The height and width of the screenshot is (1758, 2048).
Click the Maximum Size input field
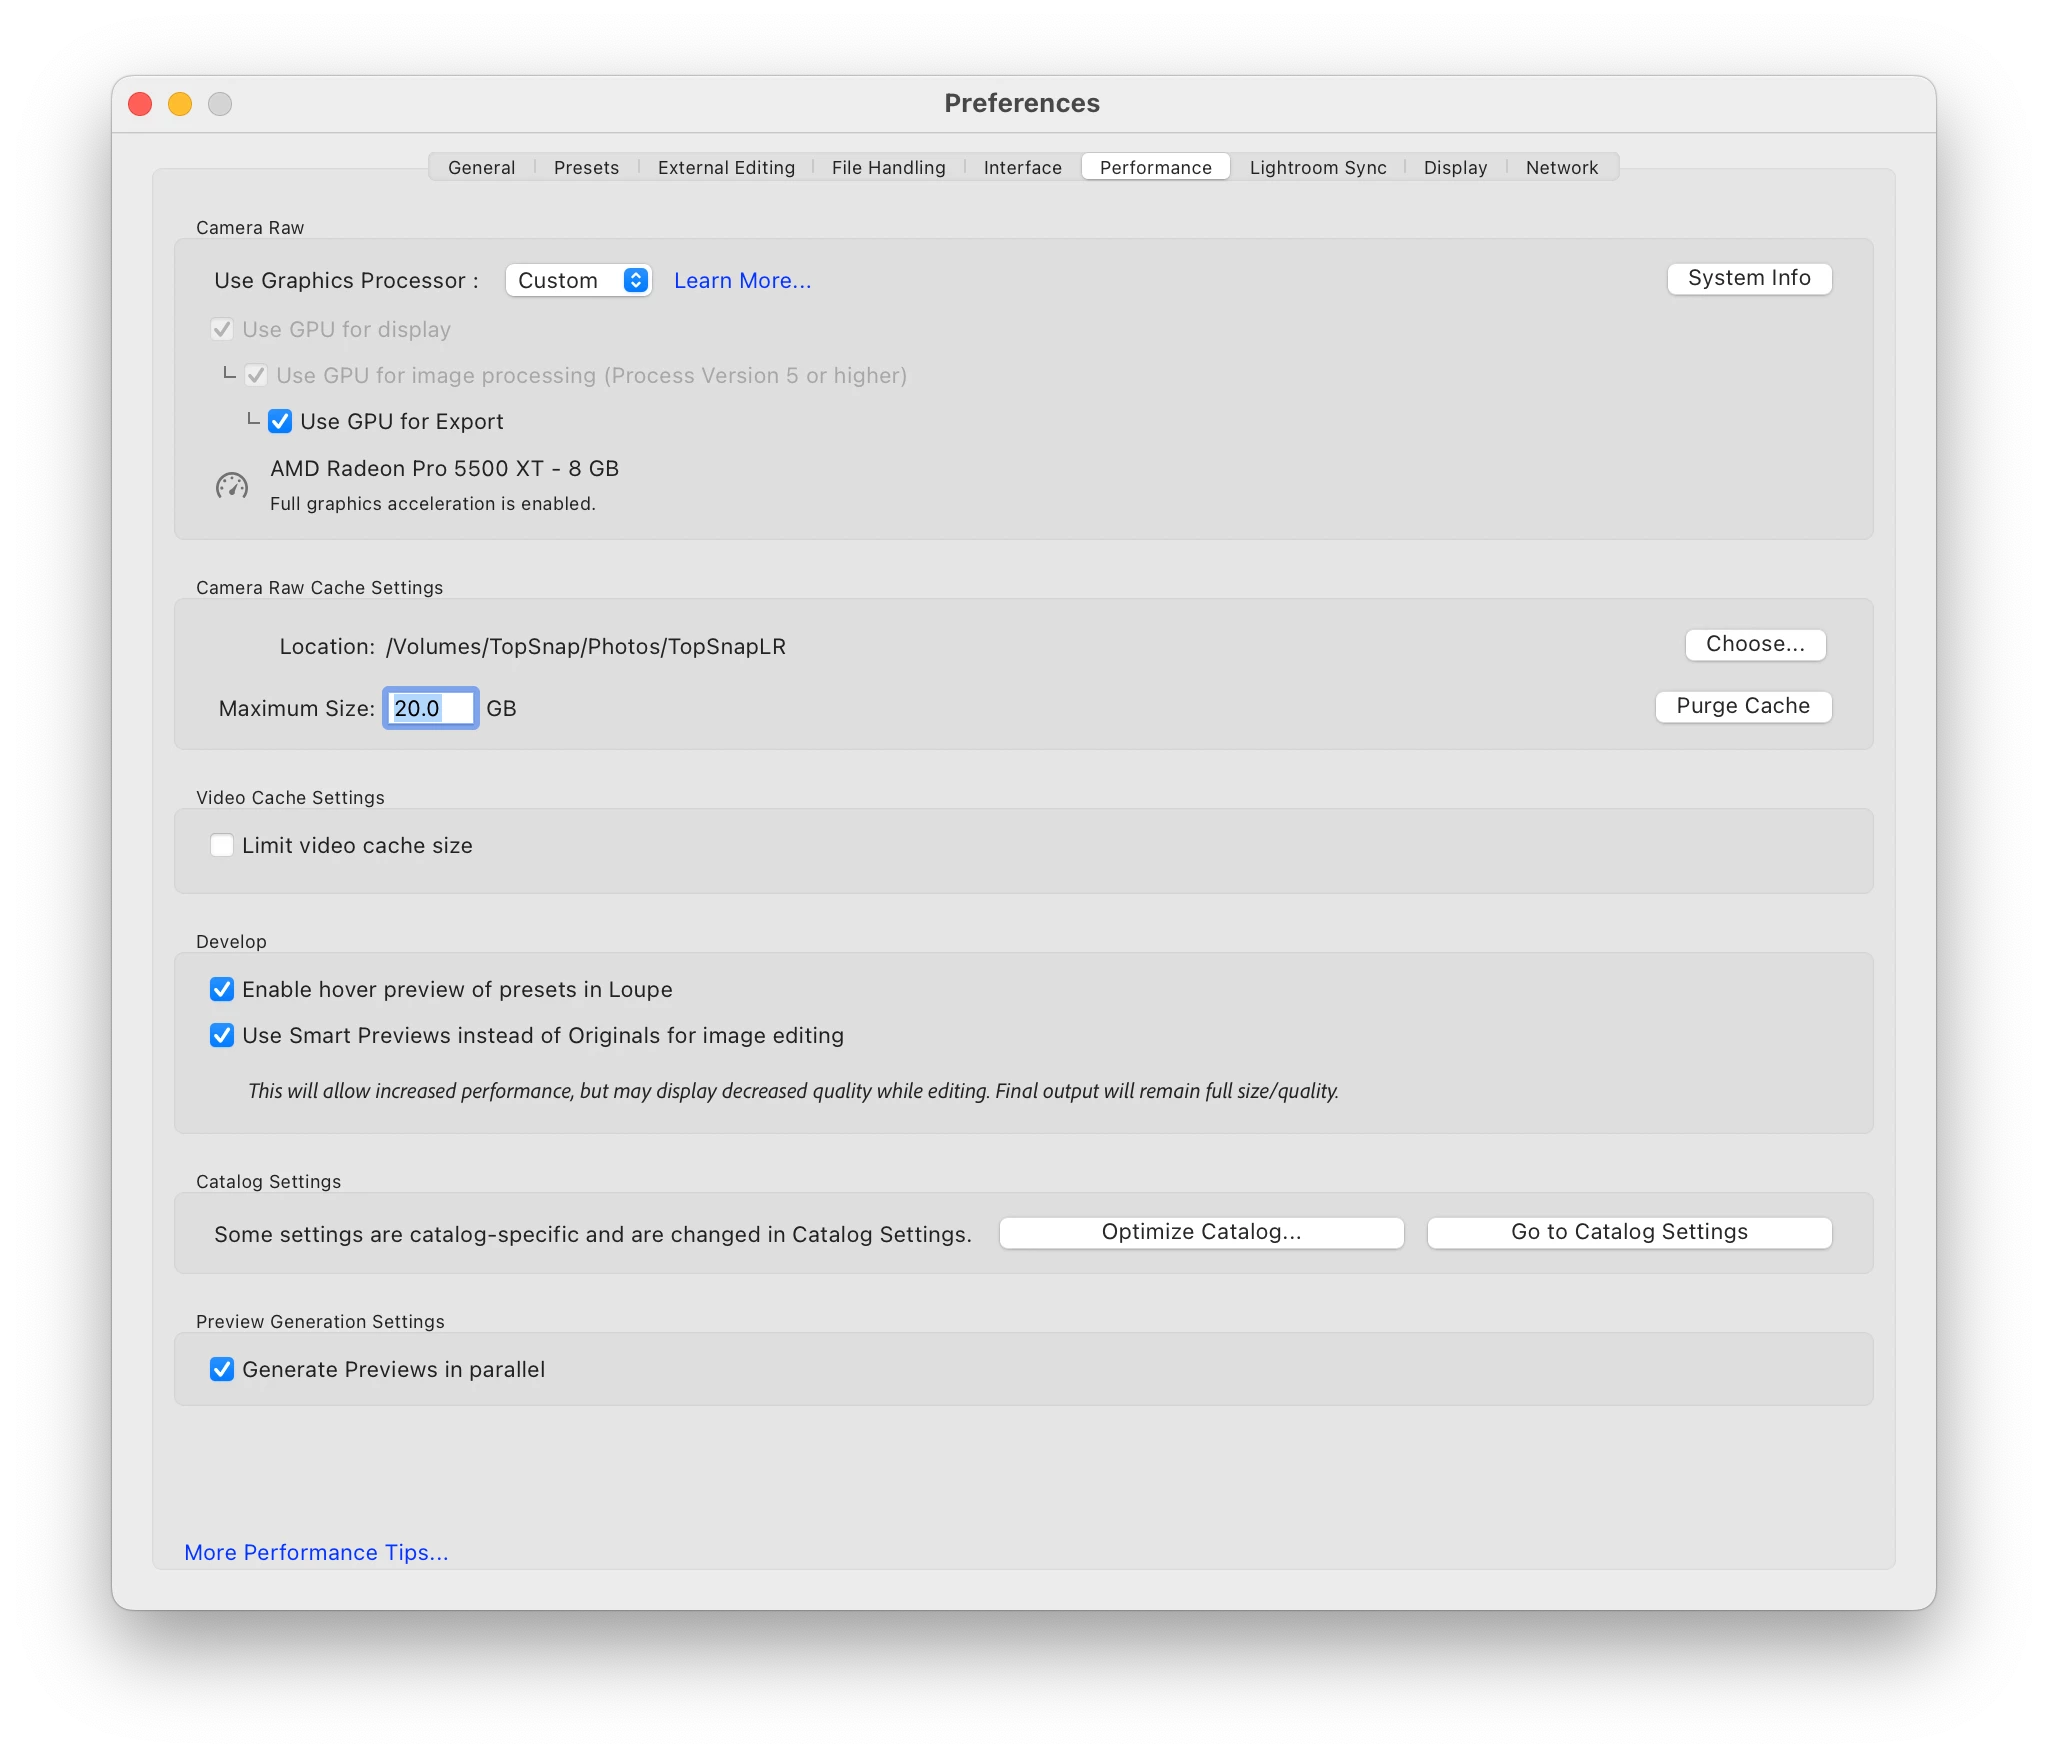click(x=430, y=709)
